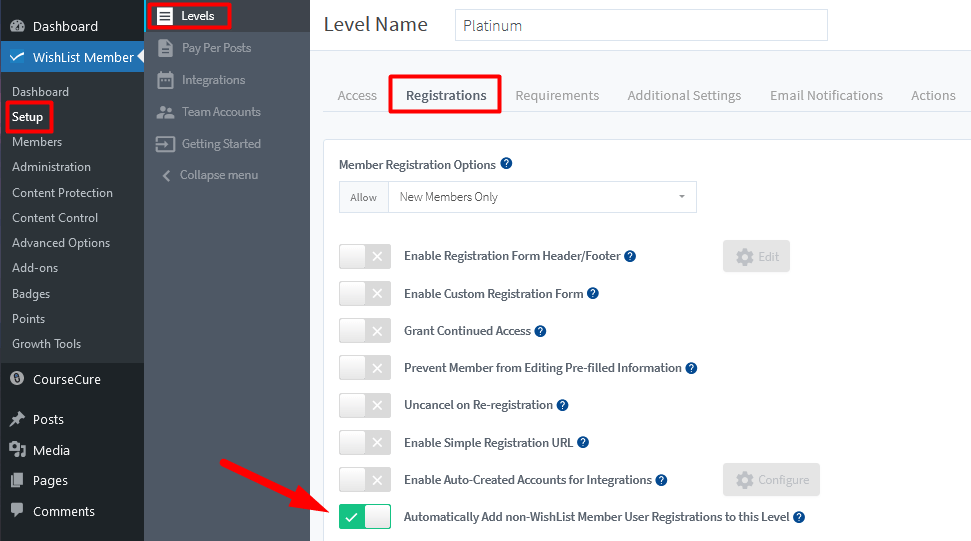The height and width of the screenshot is (541, 971).
Task: Open the Advanced Options submenu link
Action: [x=61, y=243]
